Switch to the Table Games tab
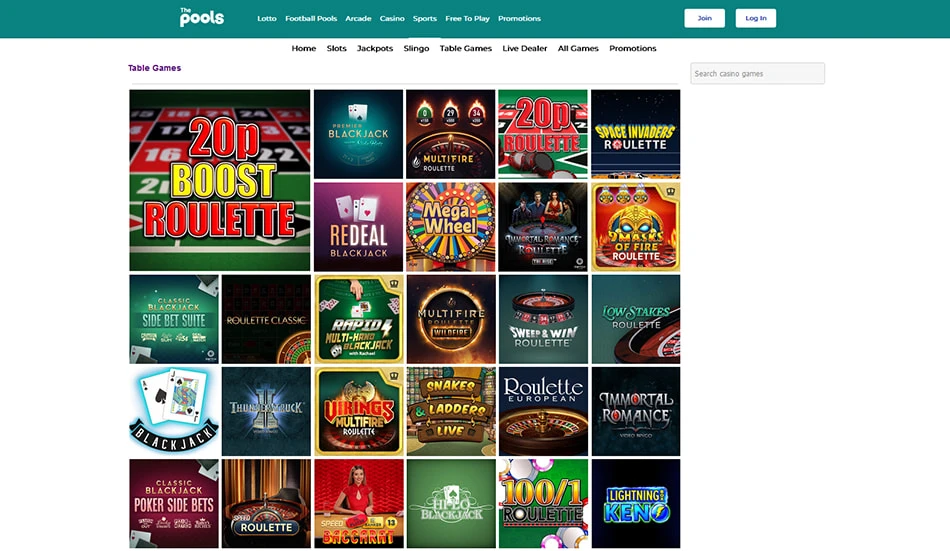This screenshot has height=551, width=950. pyautogui.click(x=465, y=48)
